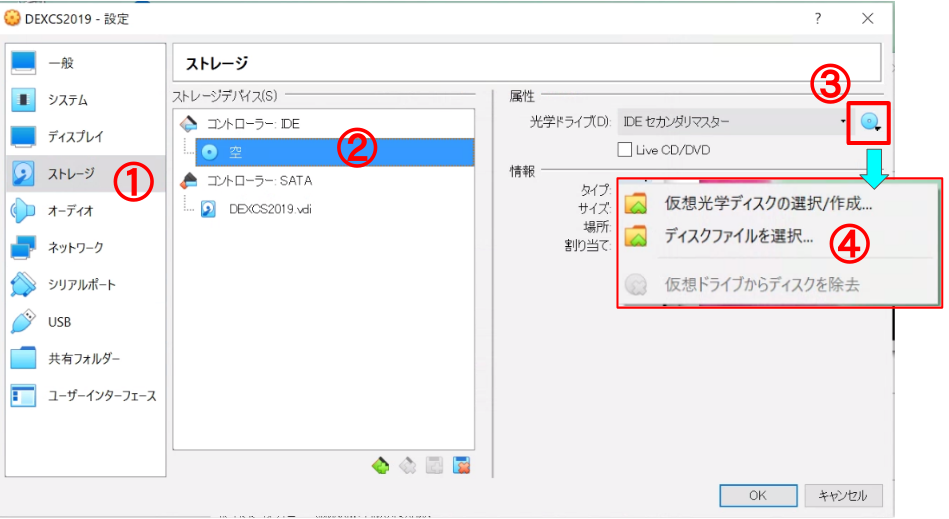The height and width of the screenshot is (519, 949).
Task: Click the ? help button in title bar
Action: pyautogui.click(x=818, y=18)
